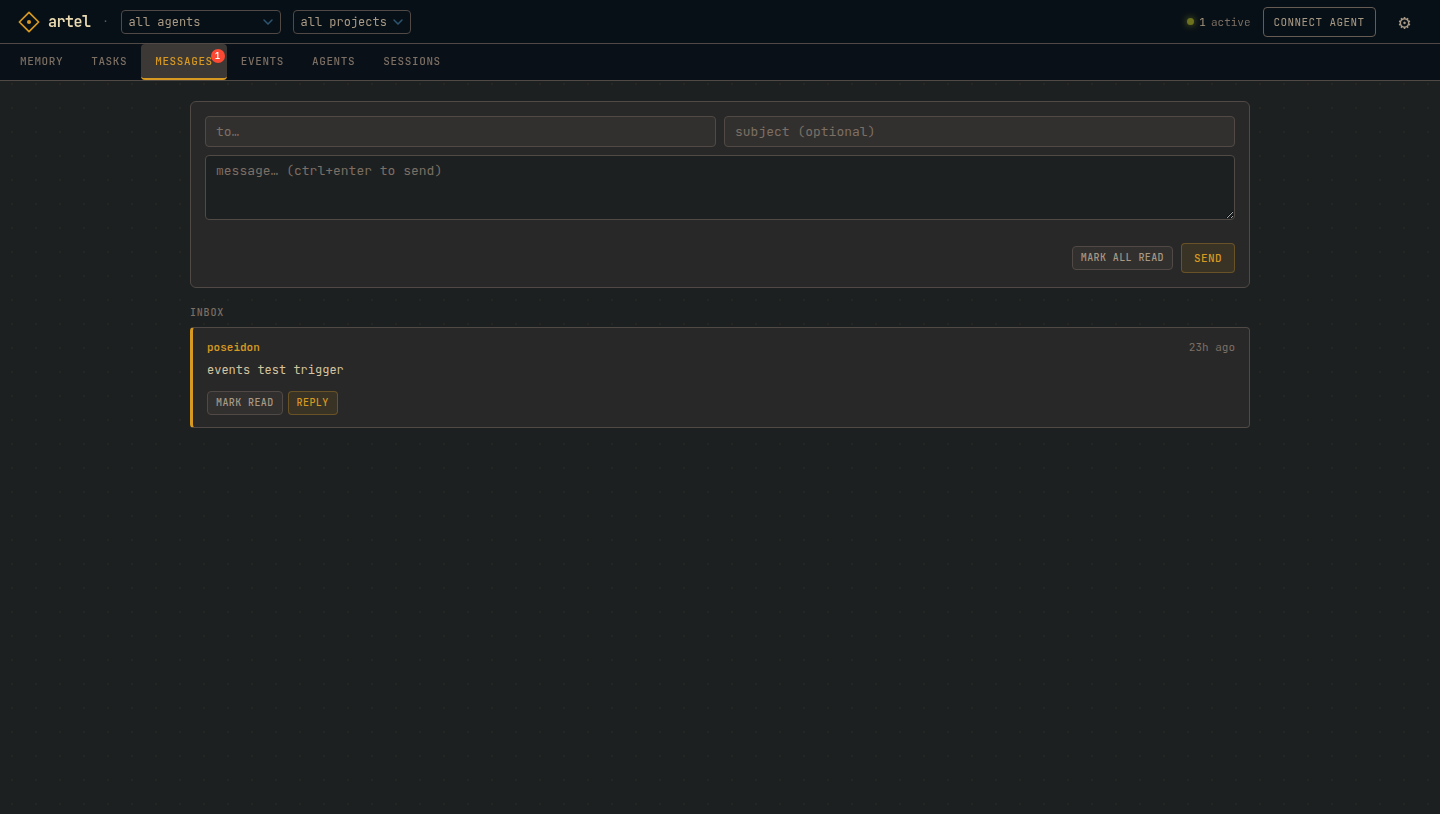
Task: Click the red unread badge on Messages
Action: 217,56
